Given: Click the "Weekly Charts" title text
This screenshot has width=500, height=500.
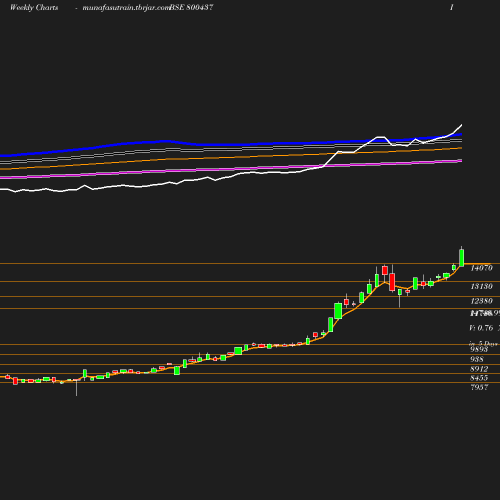Looking at the screenshot, I should pos(34,7).
